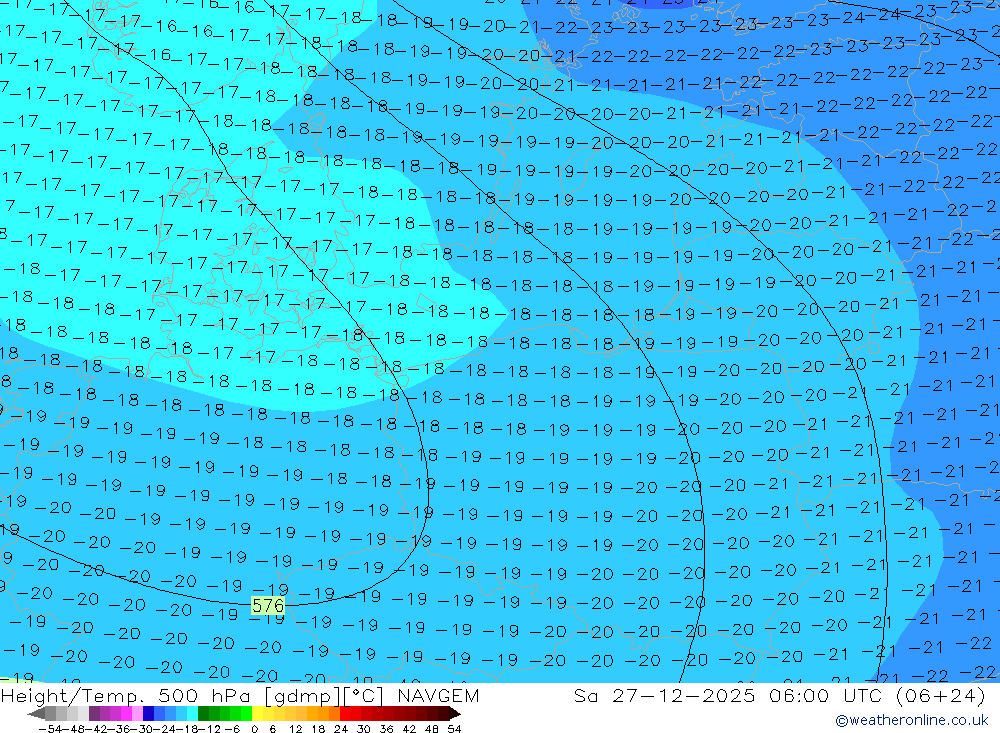Pick the dark blue legend swatch at -30

pyautogui.click(x=148, y=713)
